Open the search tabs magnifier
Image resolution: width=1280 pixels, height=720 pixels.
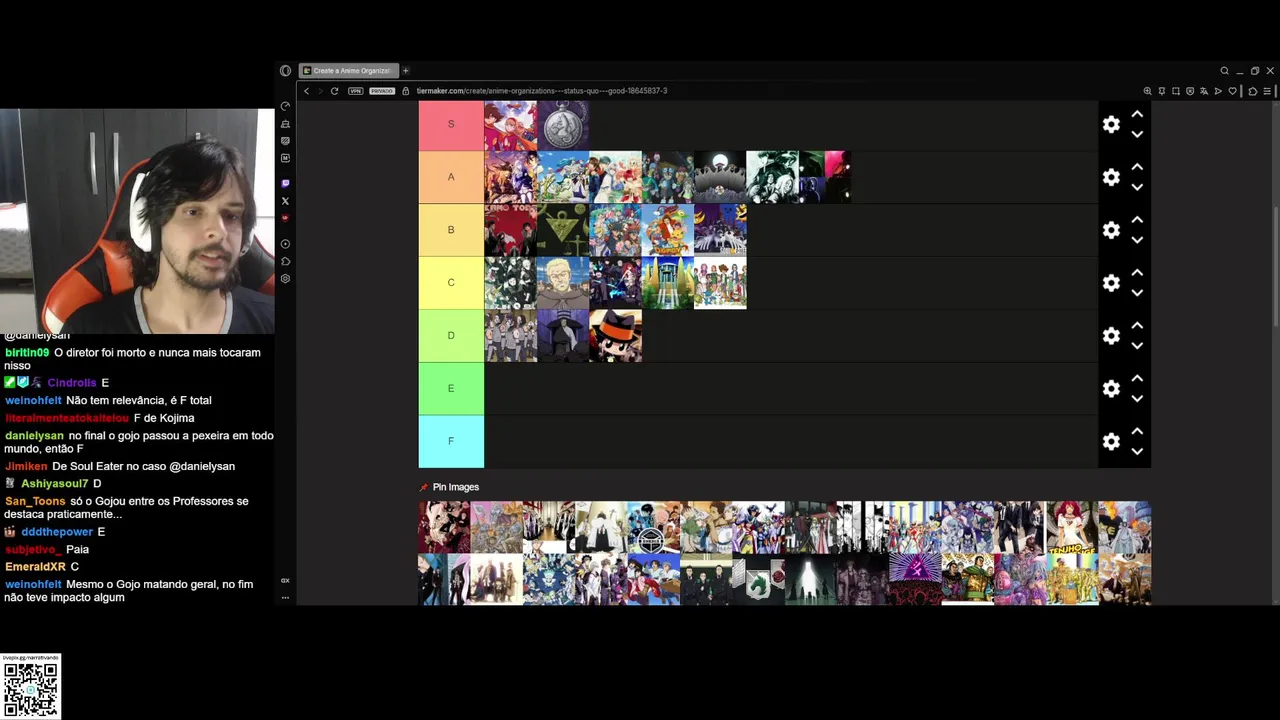coord(1224,71)
